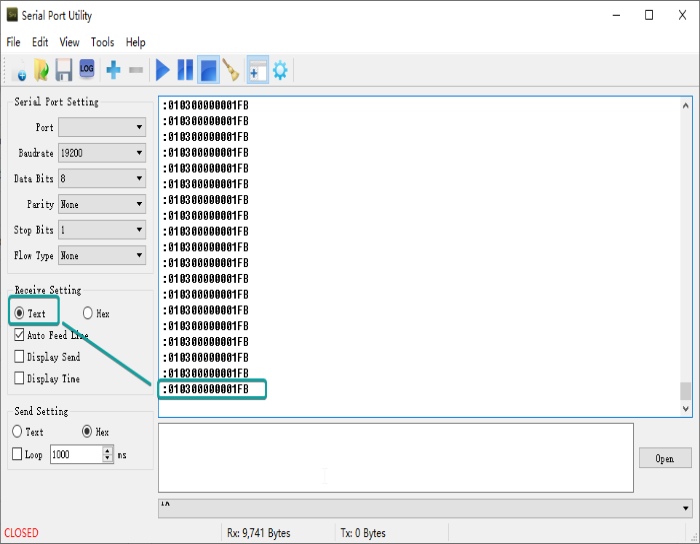Select Text radio under Send Setting
Screen dimensions: 700x544
point(18,432)
